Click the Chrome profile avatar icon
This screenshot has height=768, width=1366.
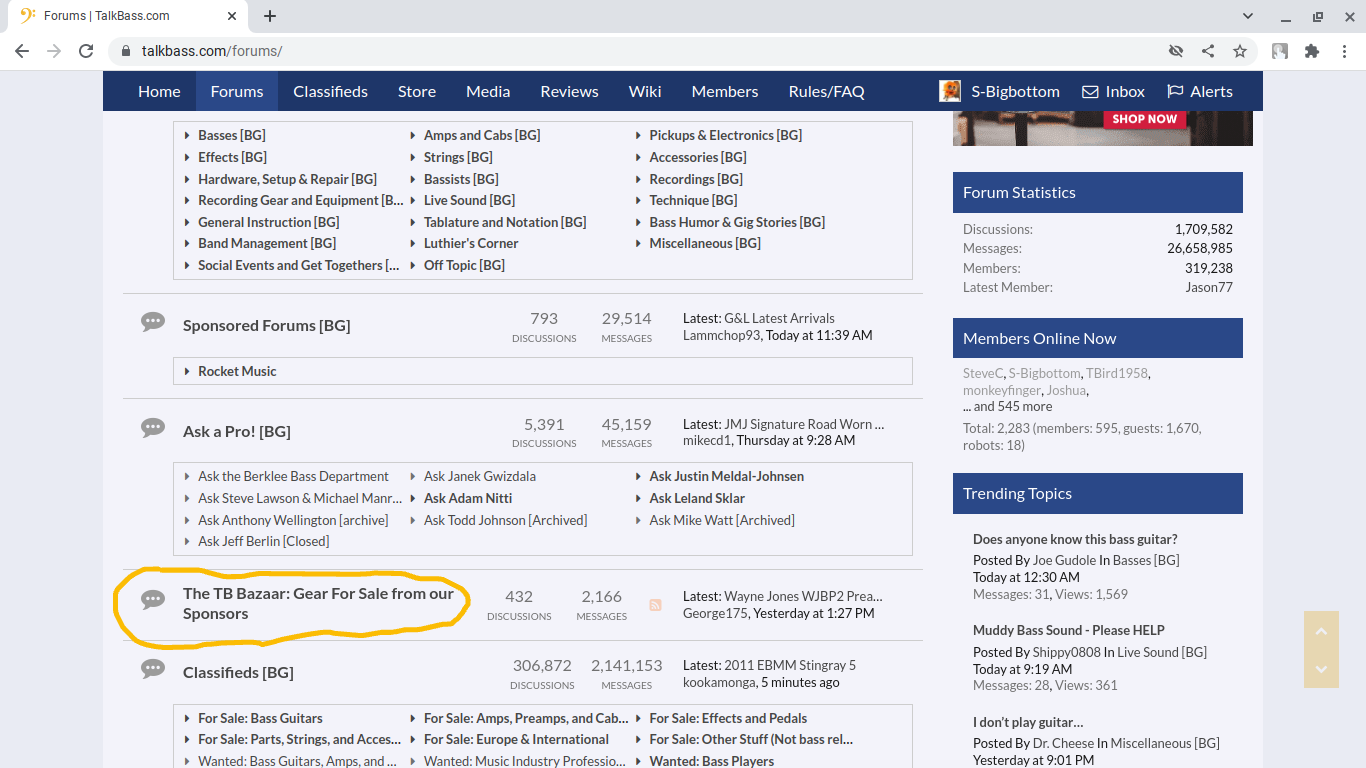1280,51
